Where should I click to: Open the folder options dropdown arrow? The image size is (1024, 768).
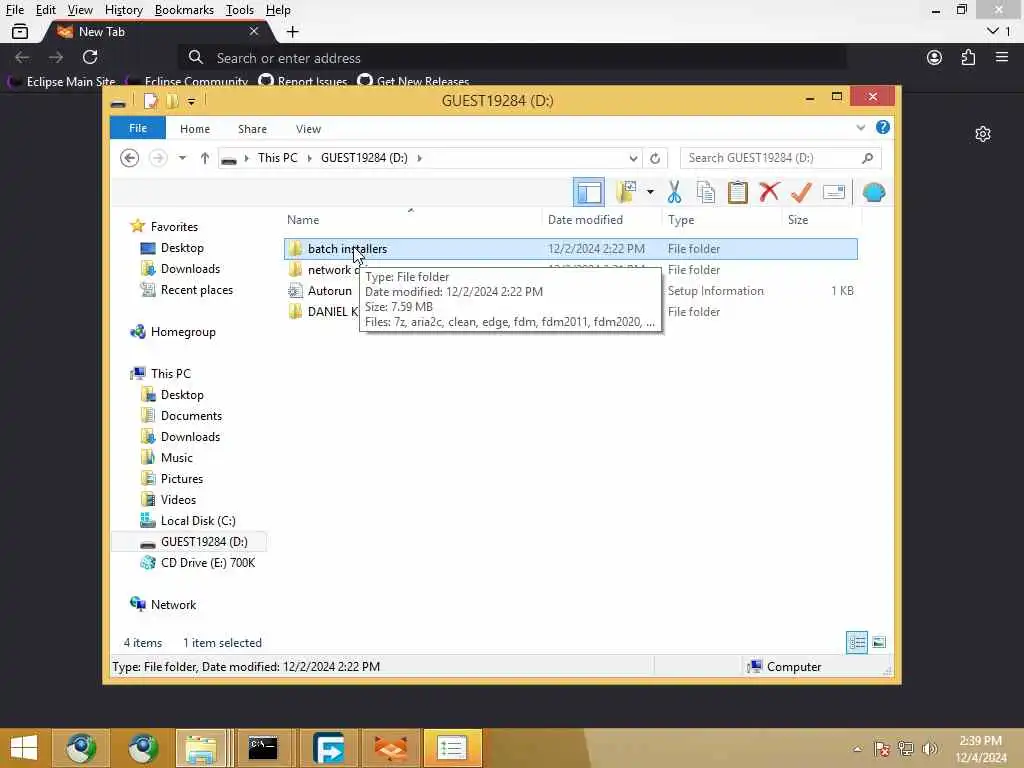650,192
